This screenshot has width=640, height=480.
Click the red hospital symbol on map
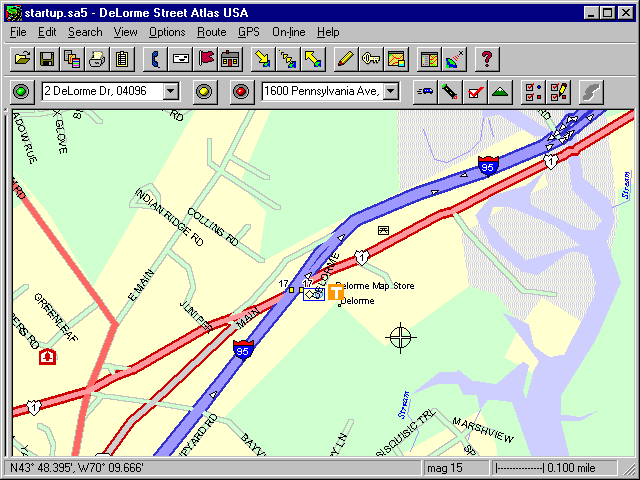47,357
